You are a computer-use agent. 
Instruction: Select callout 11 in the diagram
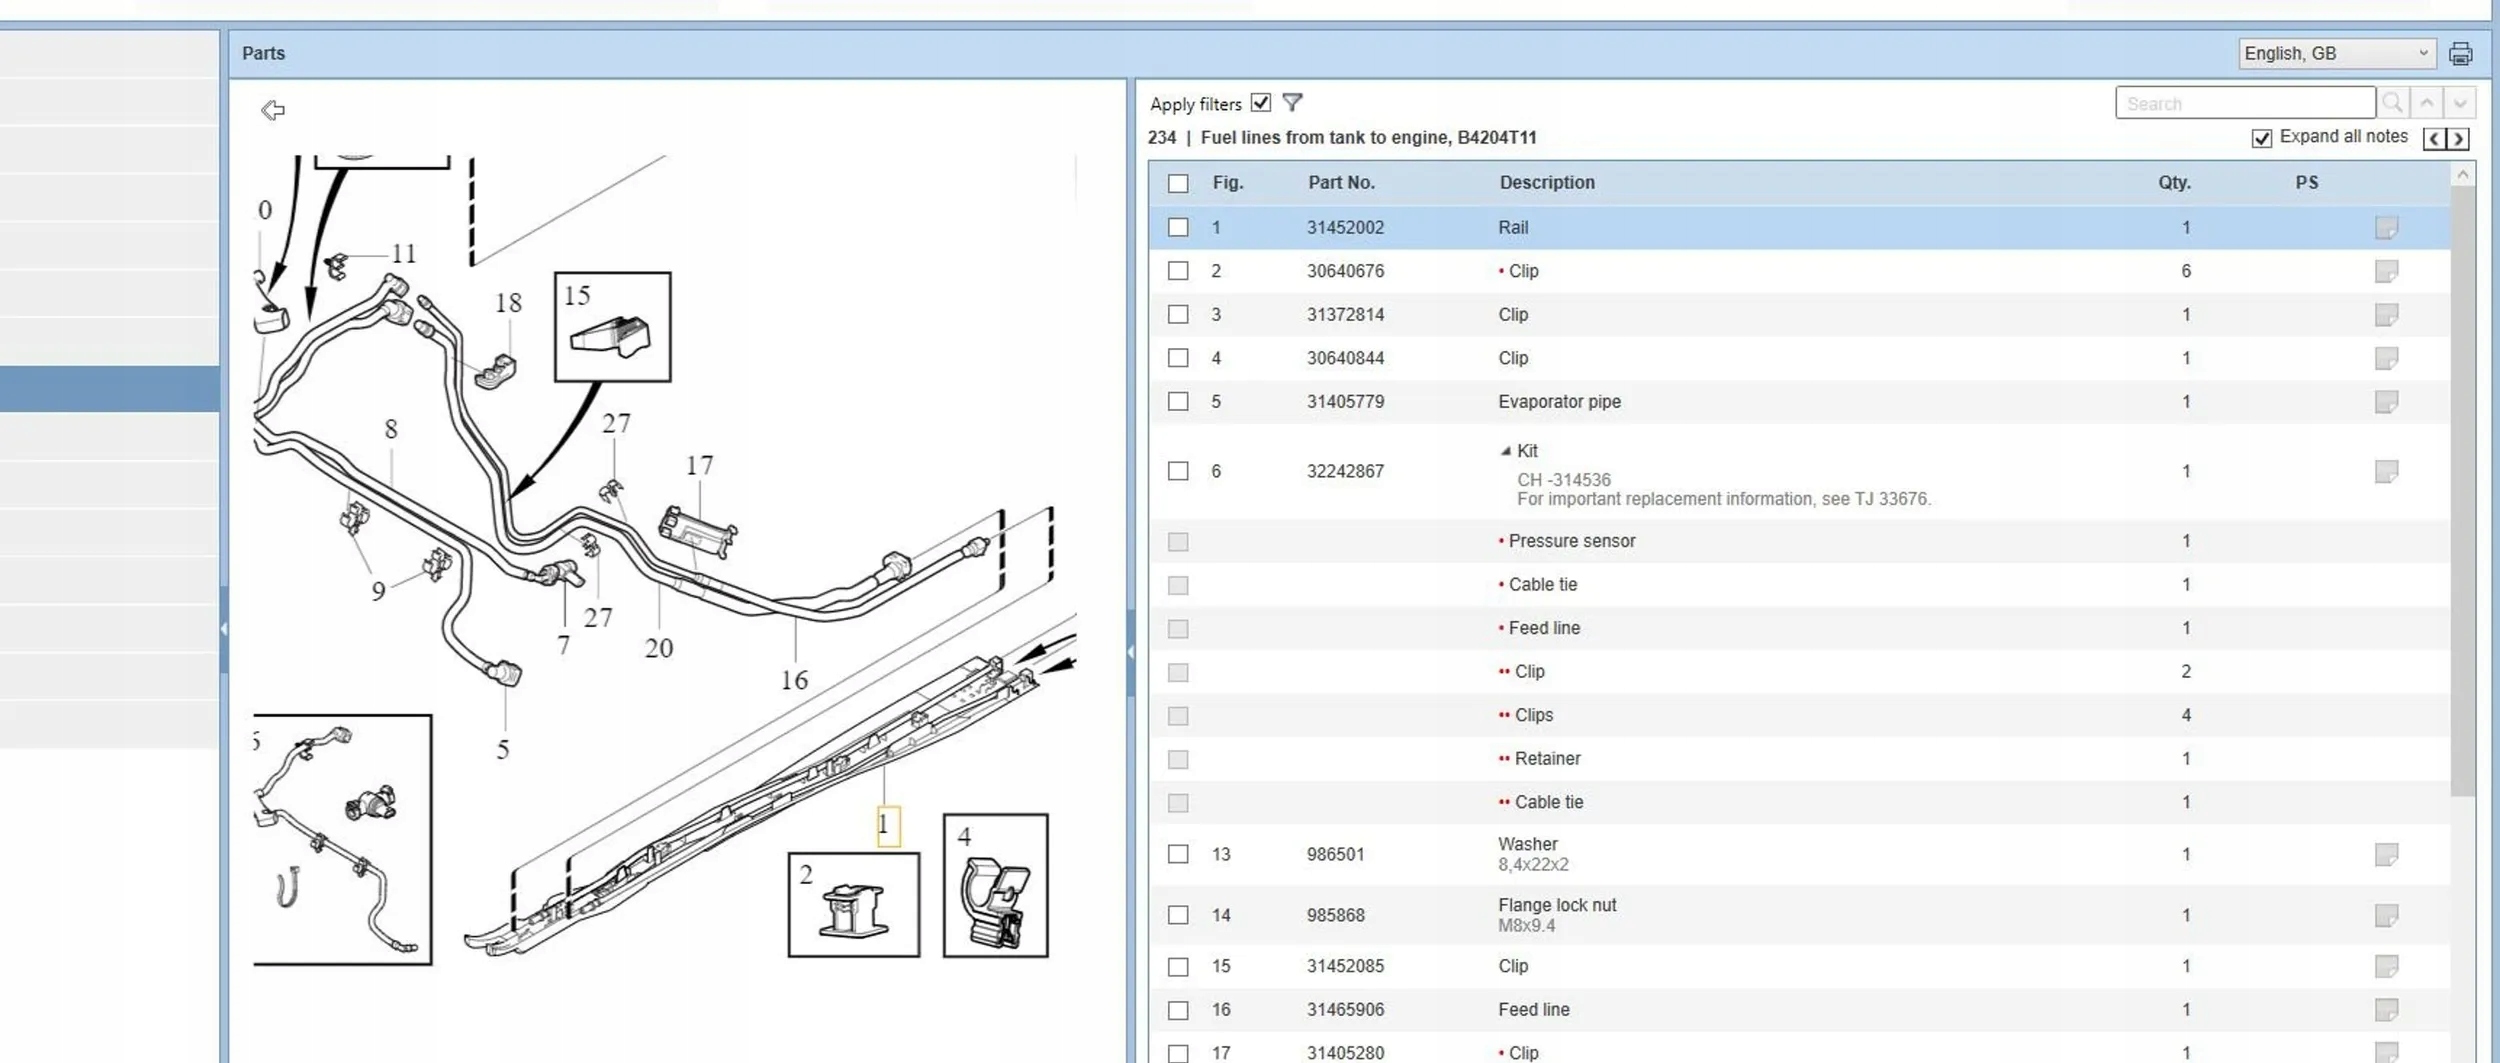coord(403,254)
